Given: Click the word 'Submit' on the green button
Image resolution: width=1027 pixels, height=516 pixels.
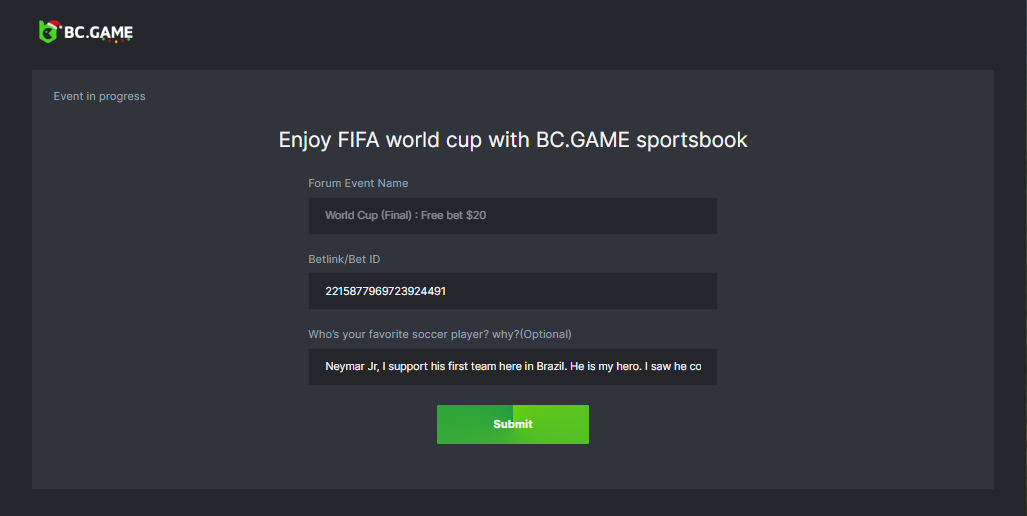Looking at the screenshot, I should pos(513,424).
